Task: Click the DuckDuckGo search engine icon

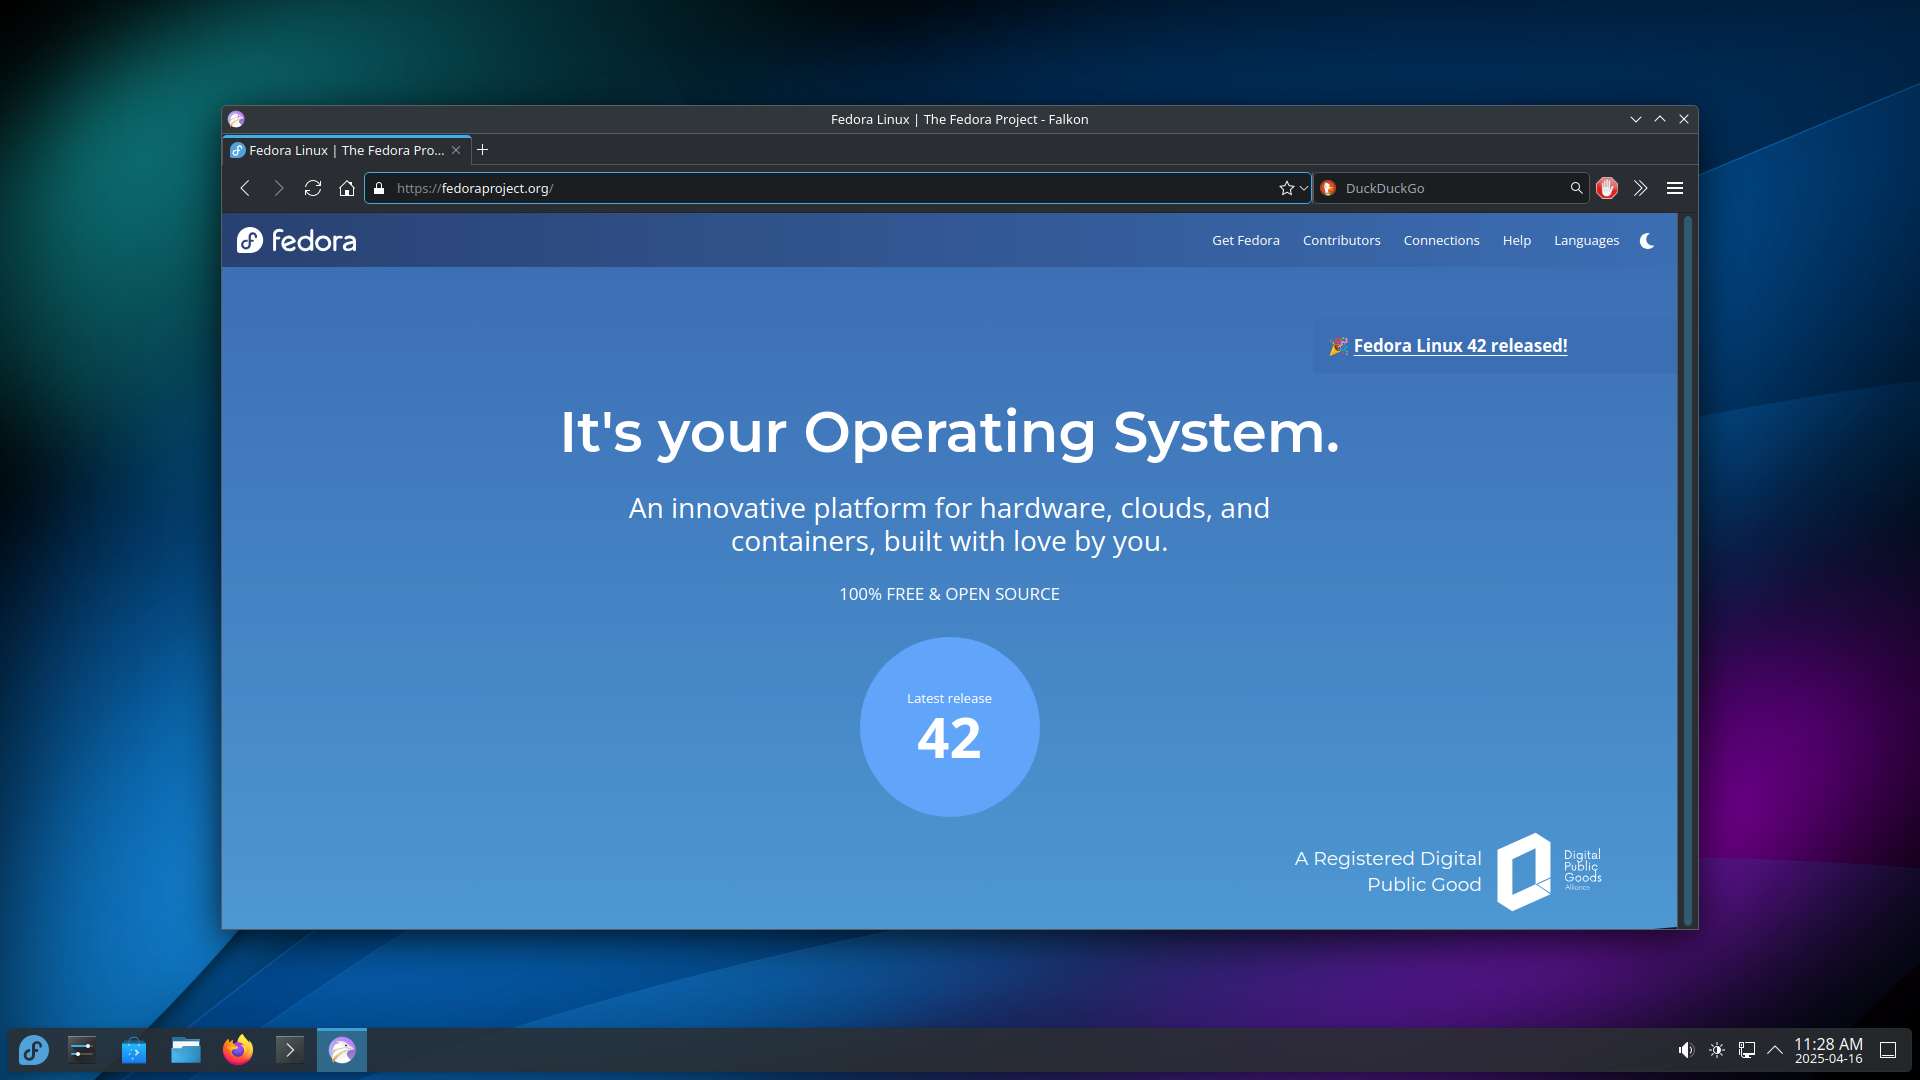Action: click(x=1328, y=188)
